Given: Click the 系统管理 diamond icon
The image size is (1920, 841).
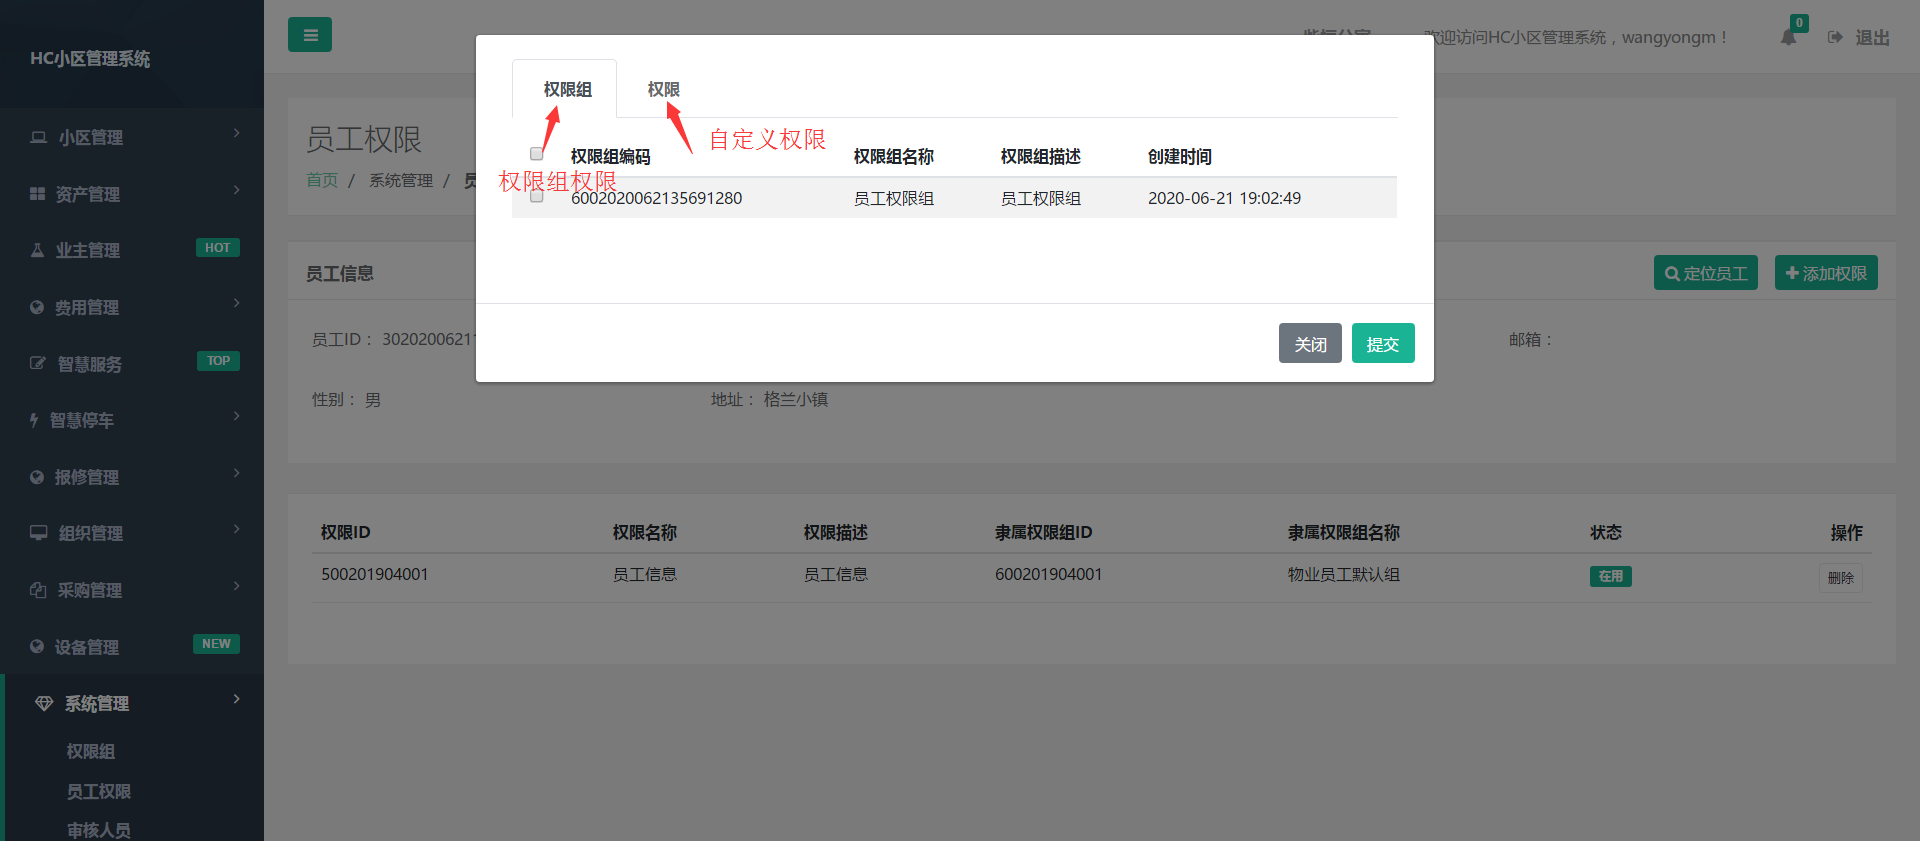Looking at the screenshot, I should pyautogui.click(x=44, y=704).
